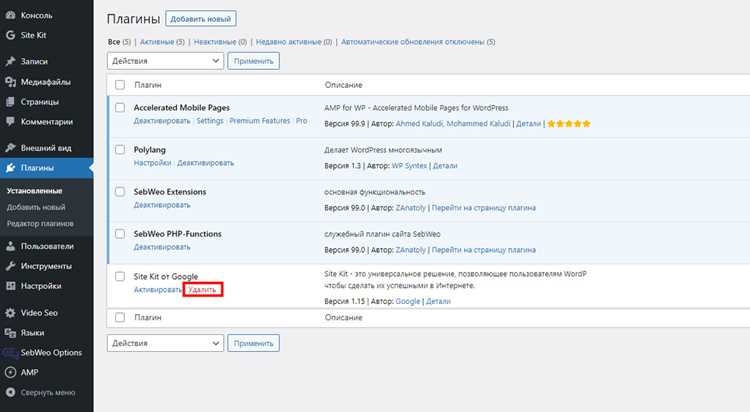
Task: Toggle select-all checkbox in table footer
Action: (x=120, y=317)
